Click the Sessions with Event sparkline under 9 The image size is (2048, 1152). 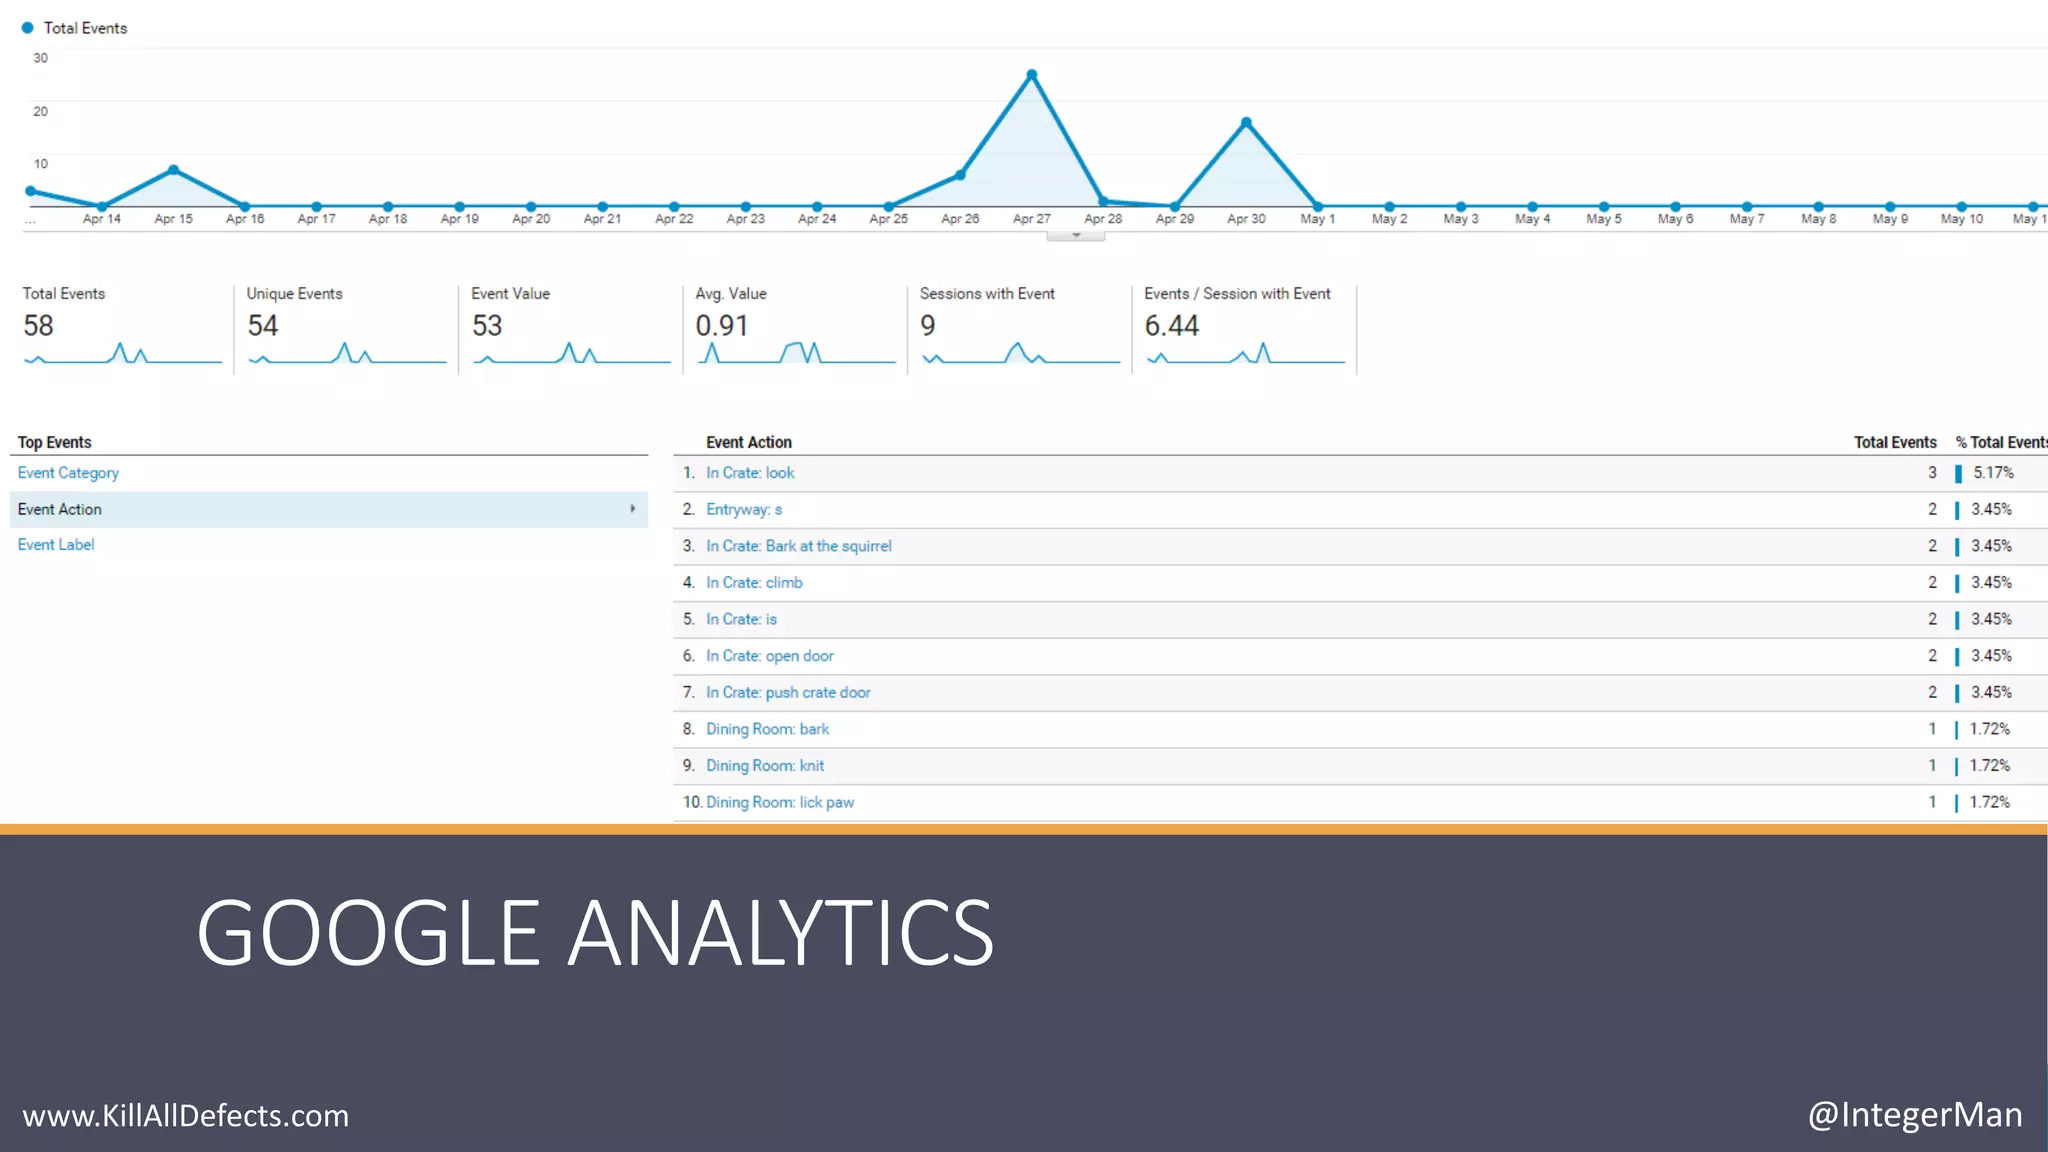tap(1021, 353)
